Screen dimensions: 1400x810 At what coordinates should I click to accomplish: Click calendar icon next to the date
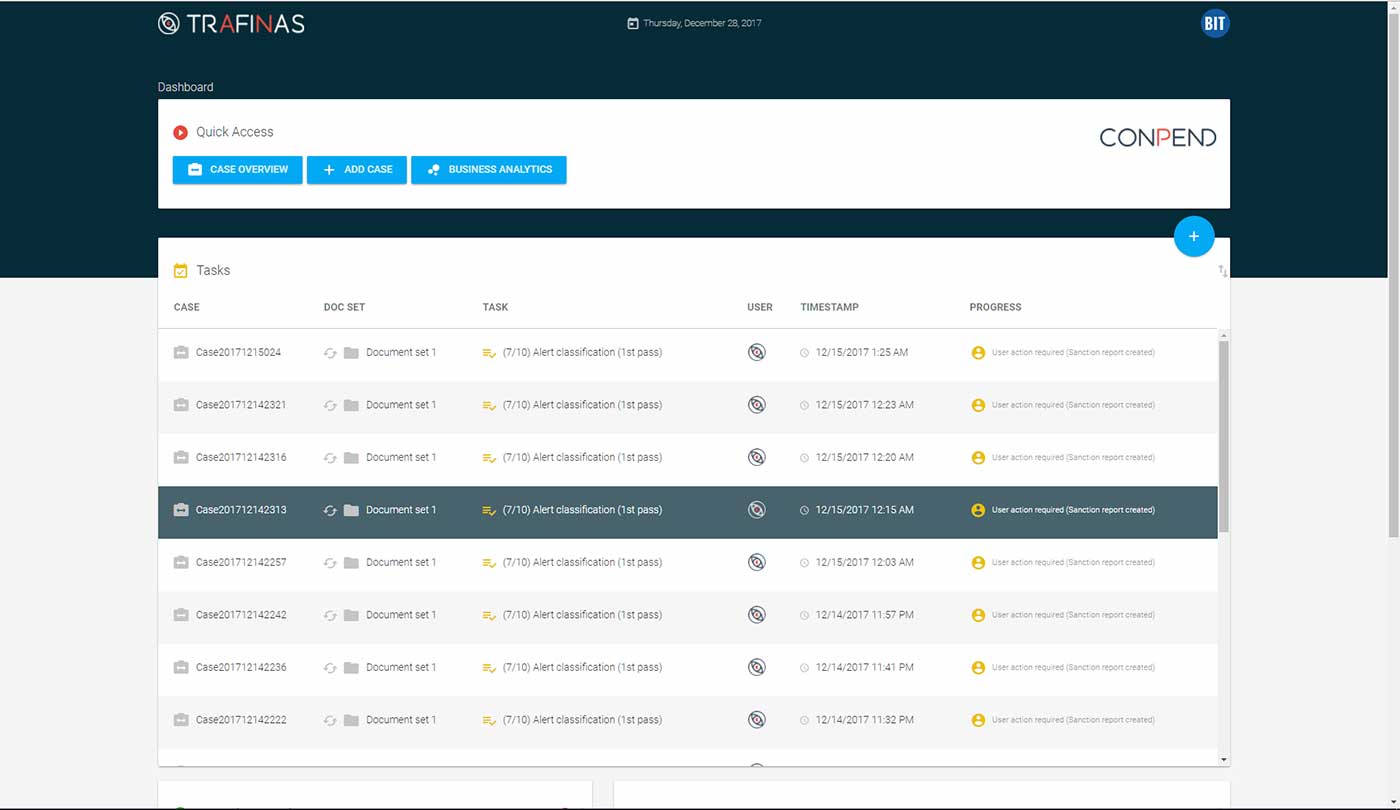click(x=632, y=23)
